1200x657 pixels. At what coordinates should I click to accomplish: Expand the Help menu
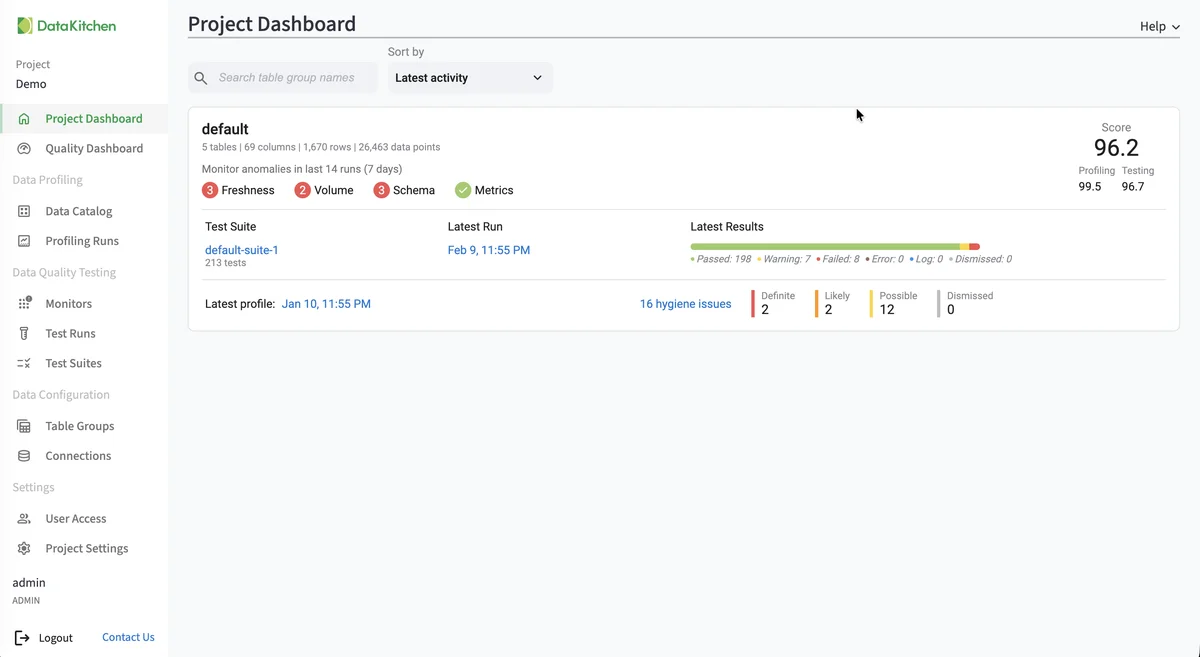1157,26
